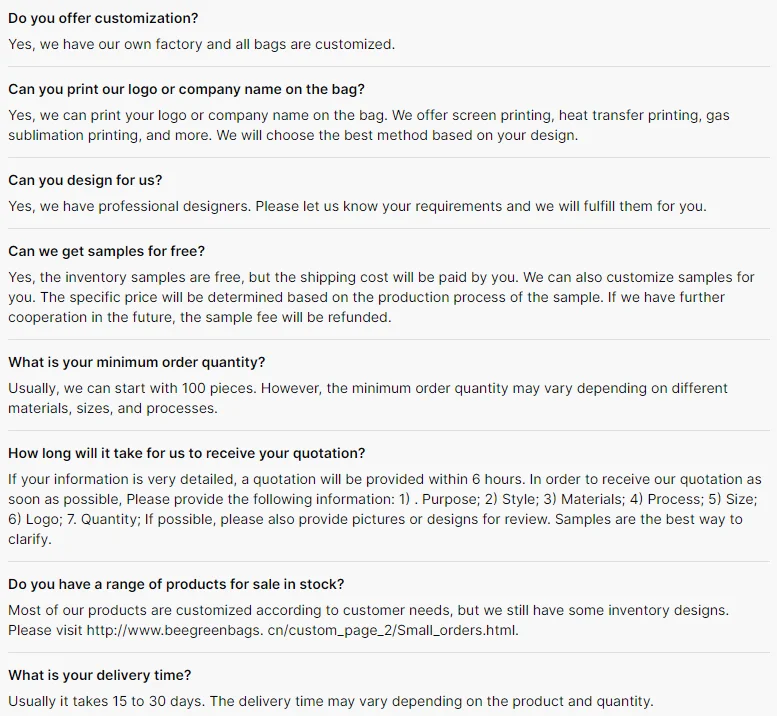Select the professional designers answer paragraph
This screenshot has height=716, width=777.
pyautogui.click(x=357, y=206)
